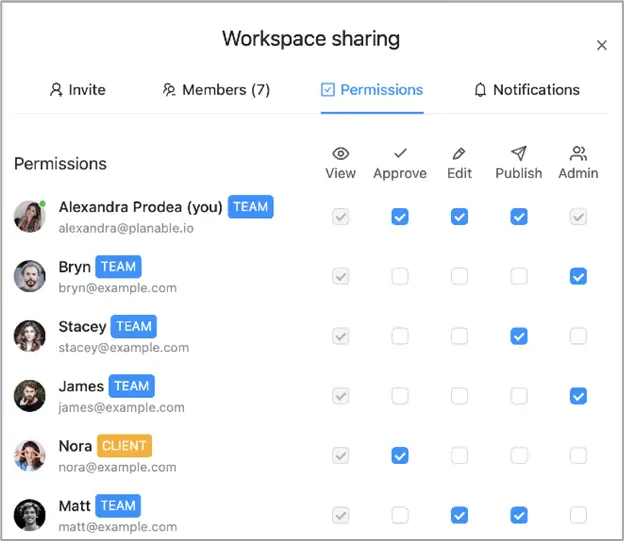Uncheck Approve permission for Nora
The image size is (624, 541).
(400, 455)
